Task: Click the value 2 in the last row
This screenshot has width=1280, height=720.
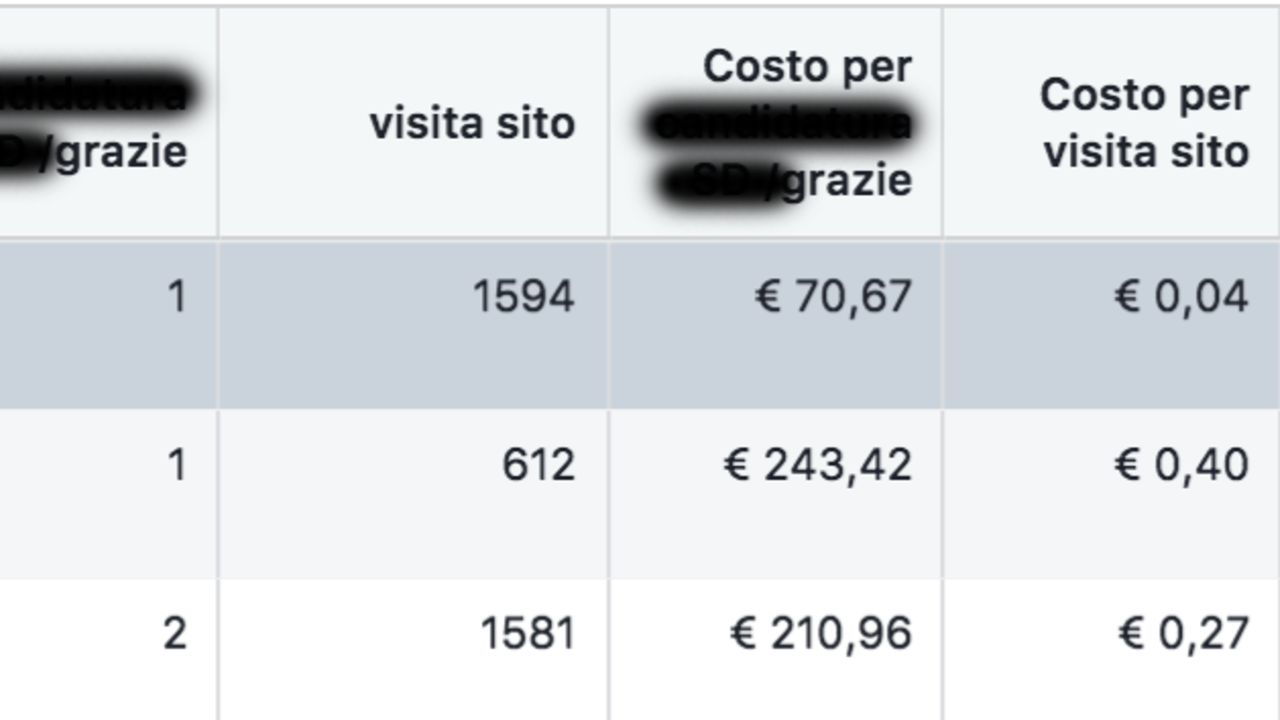Action: coord(174,634)
